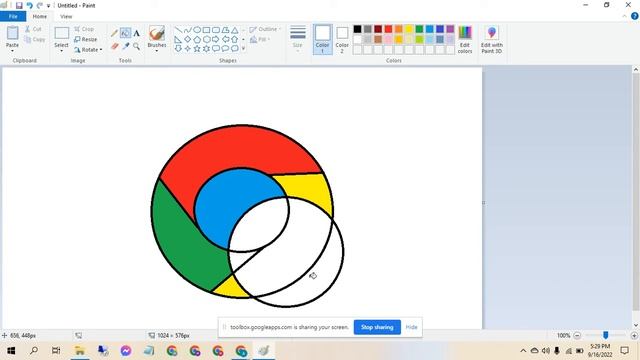640x360 pixels.
Task: Click the Undo arrow icon
Action: click(29, 5)
